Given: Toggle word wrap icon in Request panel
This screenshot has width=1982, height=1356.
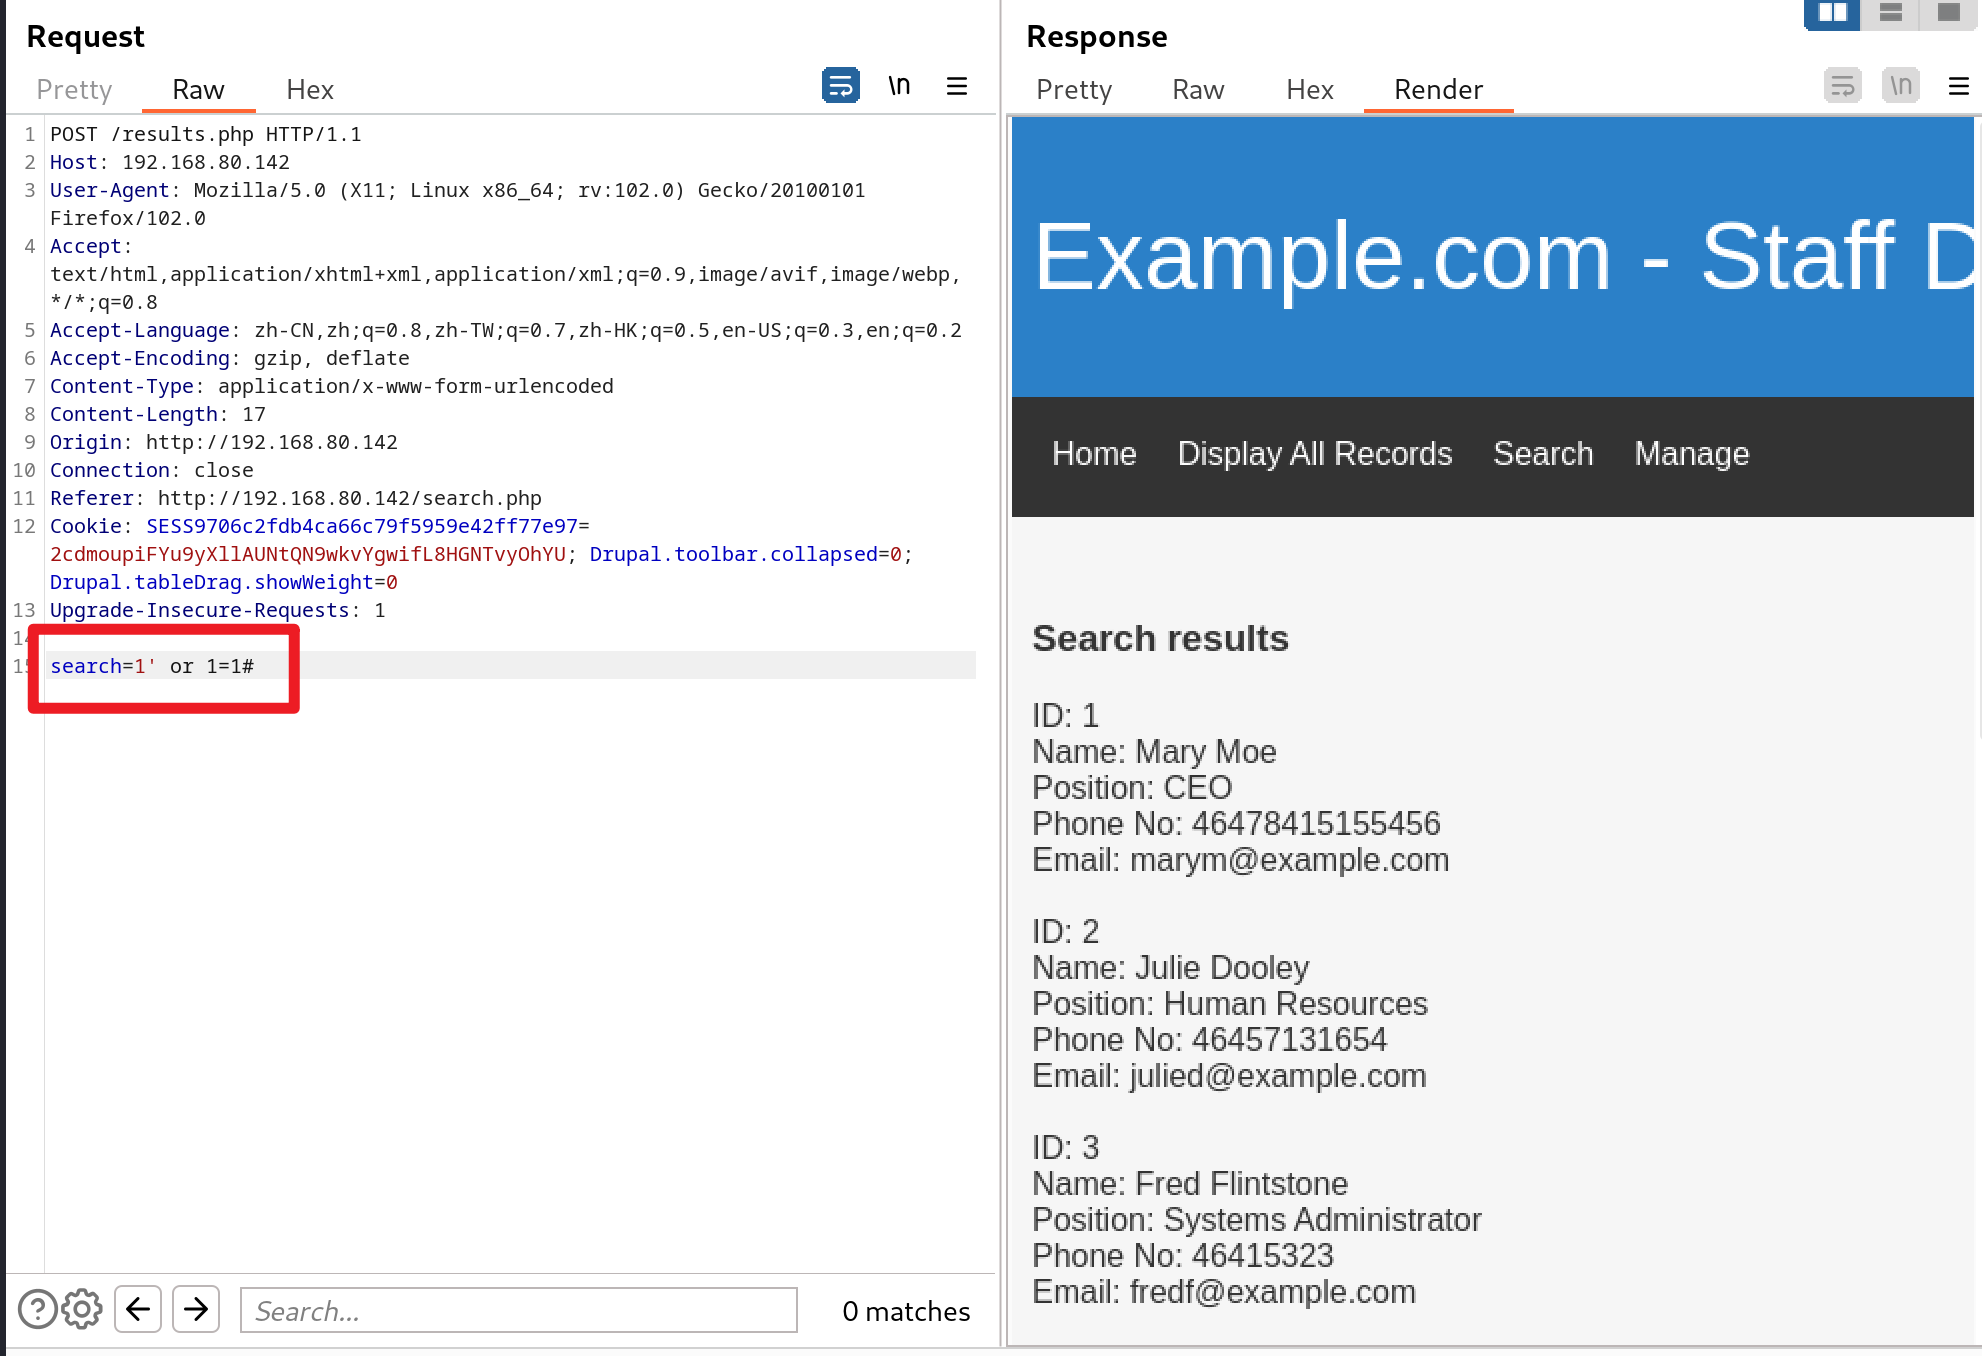Looking at the screenshot, I should pyautogui.click(x=840, y=86).
